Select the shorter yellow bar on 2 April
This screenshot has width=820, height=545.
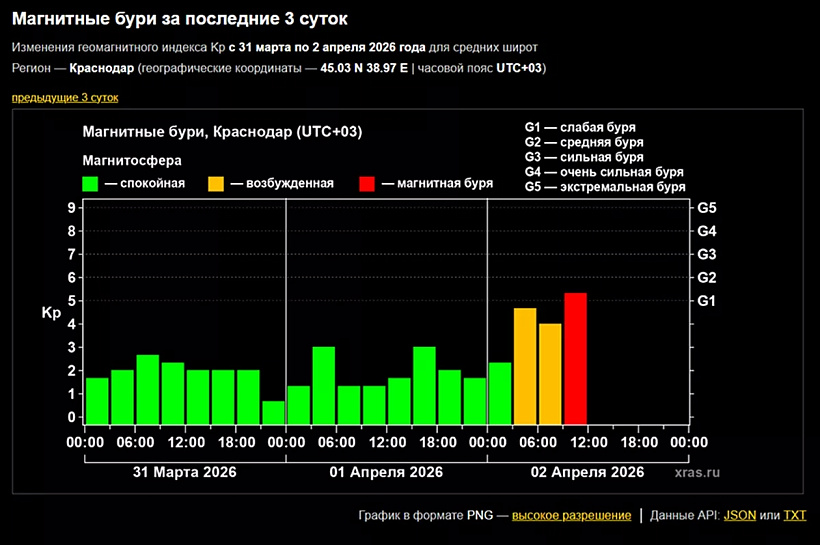tap(550, 374)
